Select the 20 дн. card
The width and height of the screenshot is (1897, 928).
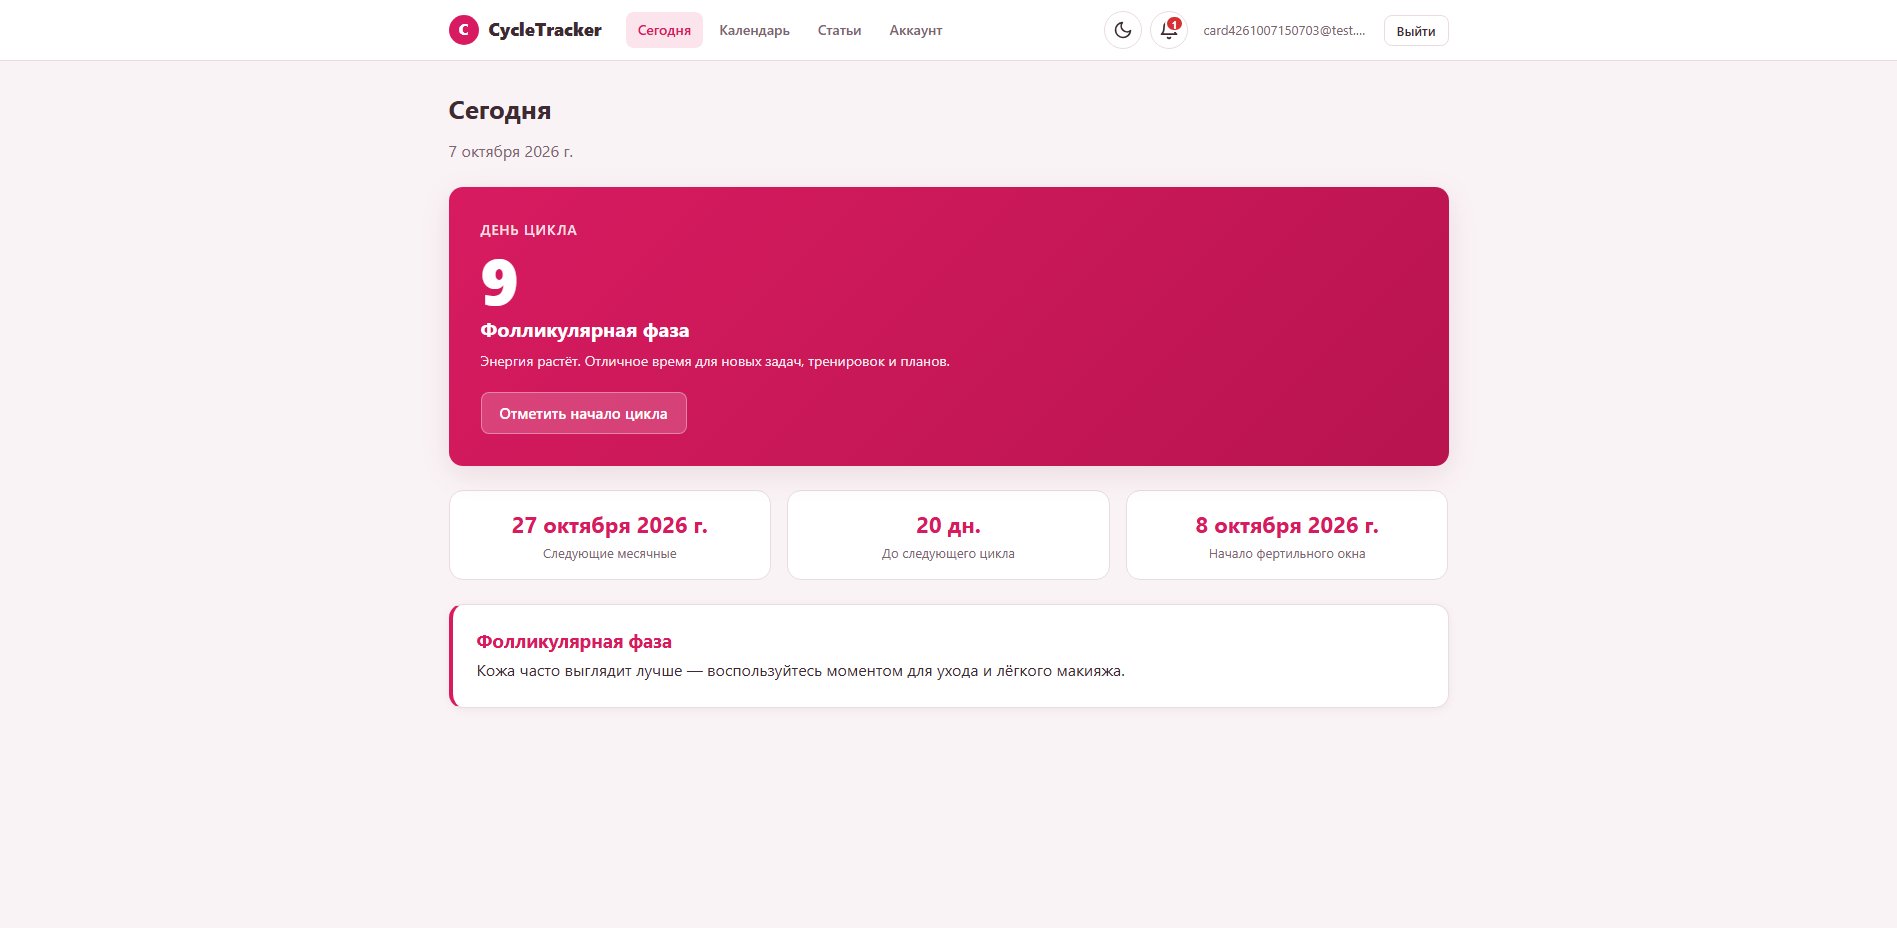[x=948, y=535]
